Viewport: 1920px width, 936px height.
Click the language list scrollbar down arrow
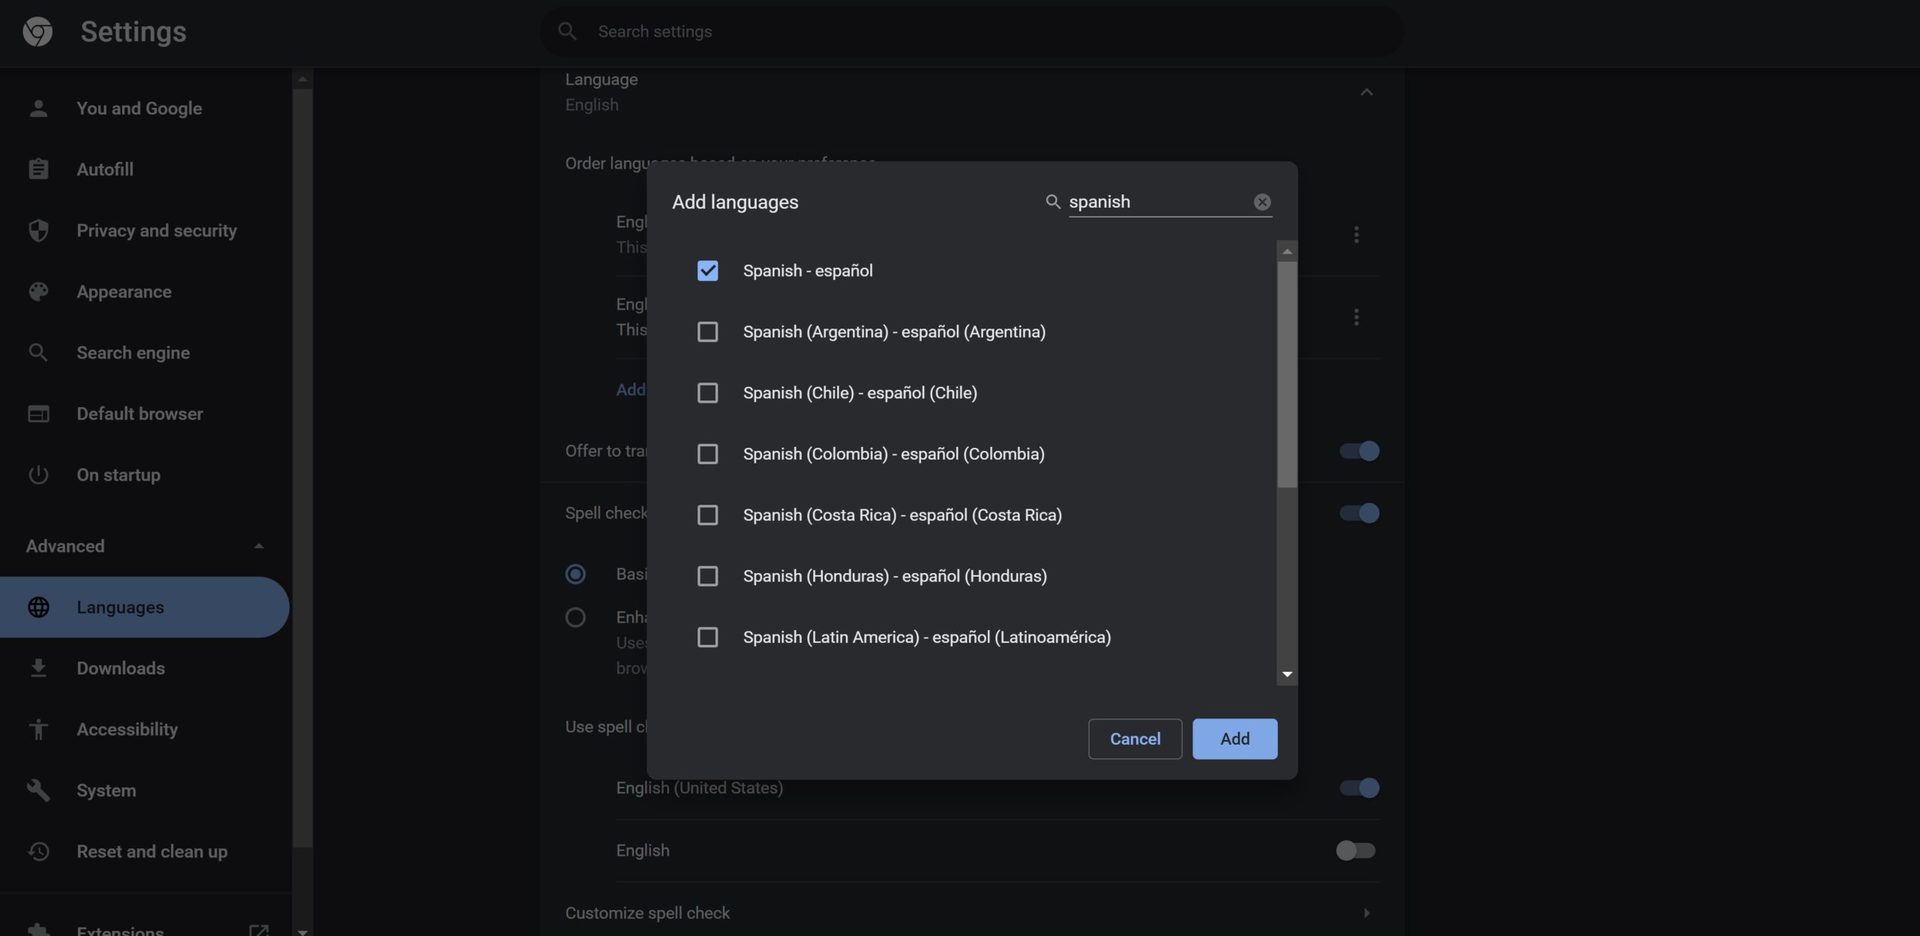pos(1287,675)
